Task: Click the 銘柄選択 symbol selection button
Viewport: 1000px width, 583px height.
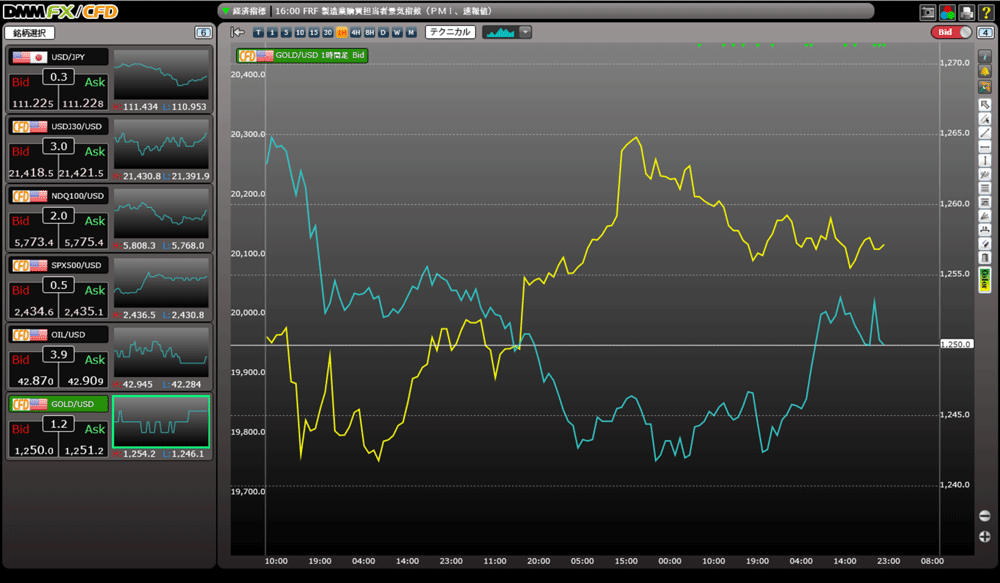Action: (30, 33)
